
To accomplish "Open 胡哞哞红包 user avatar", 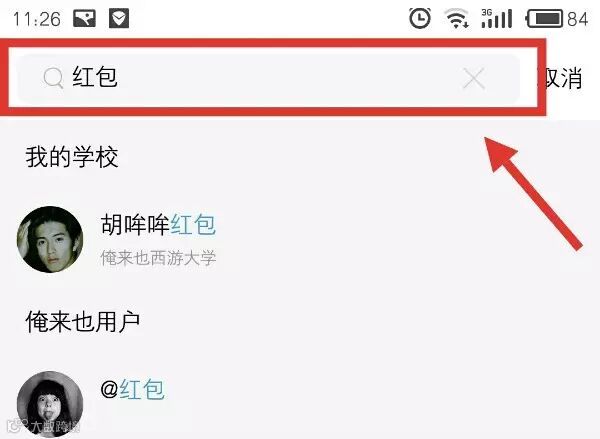I will [50, 239].
